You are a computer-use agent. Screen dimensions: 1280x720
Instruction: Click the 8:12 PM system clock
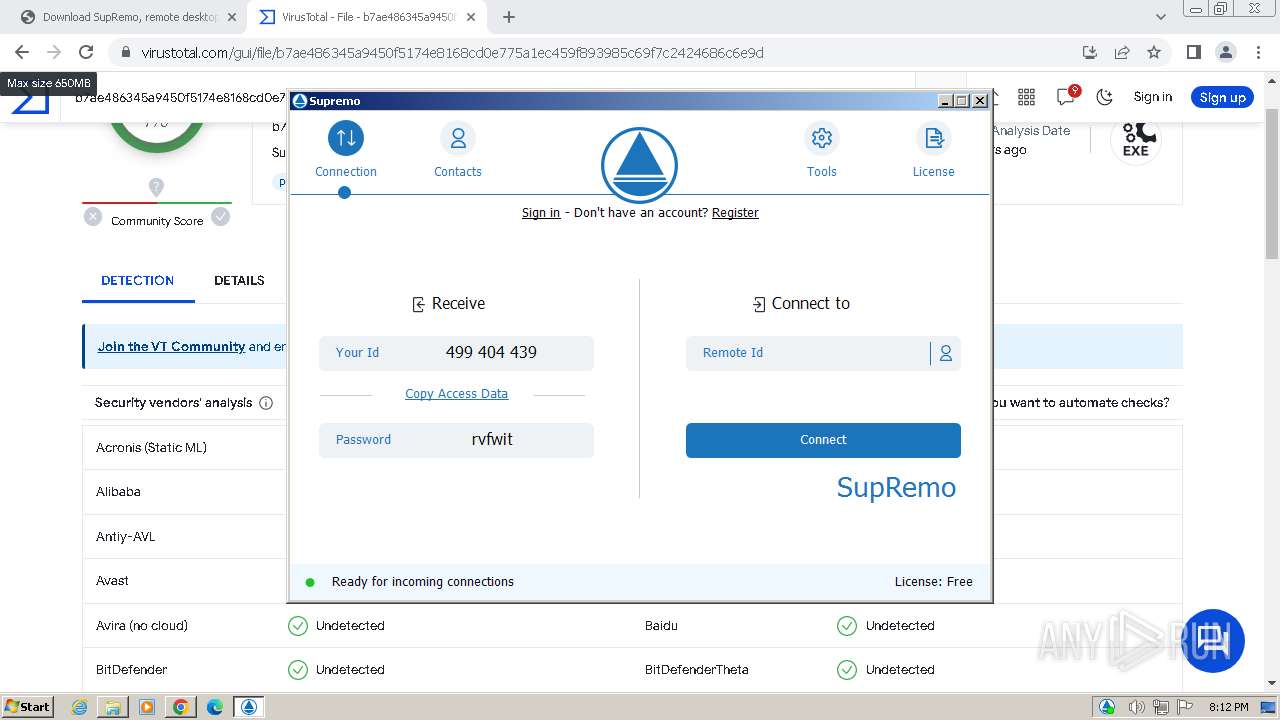coord(1228,707)
